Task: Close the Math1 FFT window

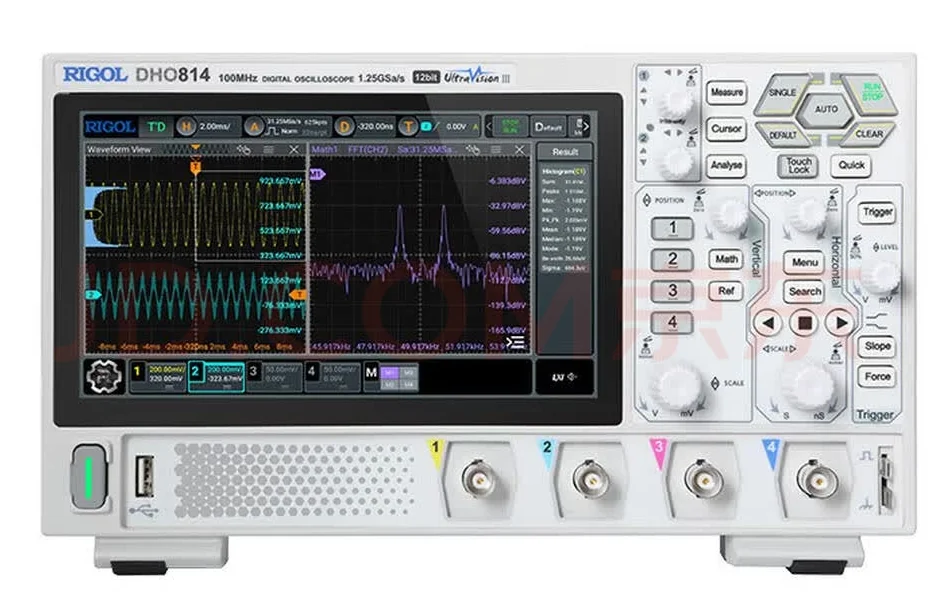Action: (520, 149)
